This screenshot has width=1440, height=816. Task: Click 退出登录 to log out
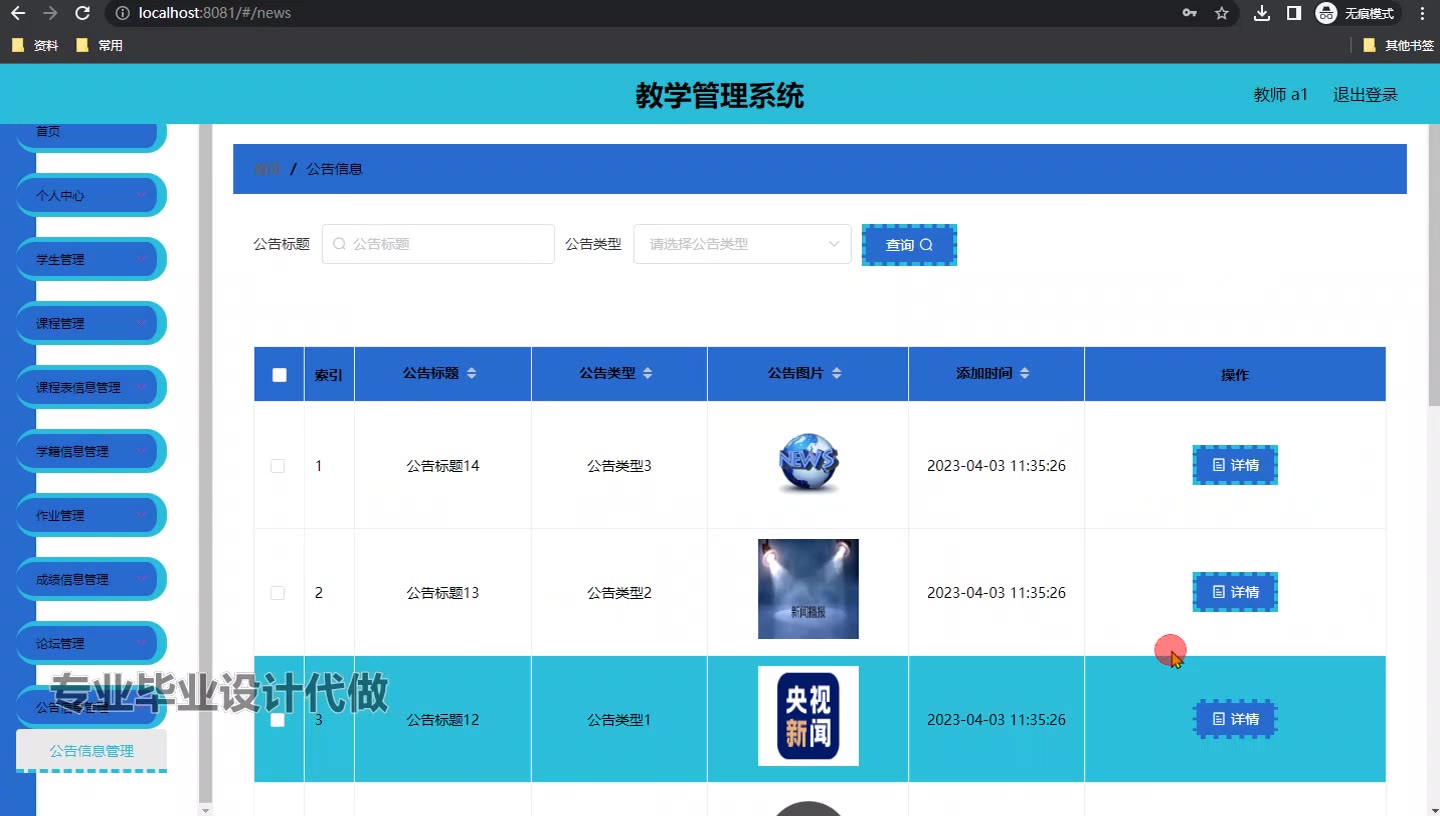tap(1365, 95)
